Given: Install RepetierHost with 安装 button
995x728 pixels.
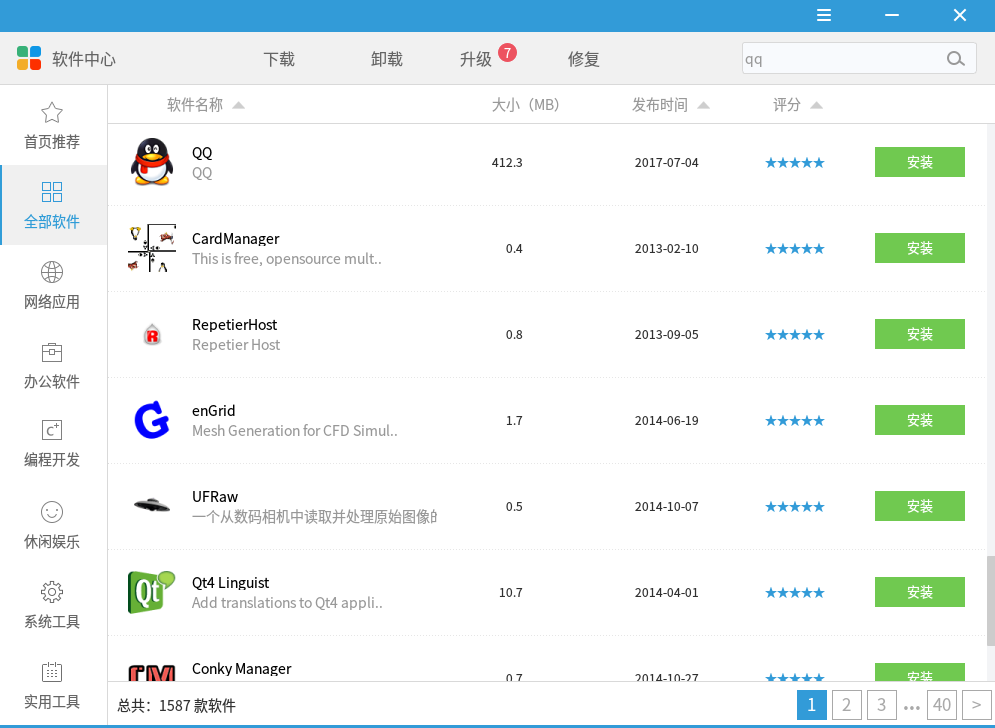Looking at the screenshot, I should (x=919, y=334).
